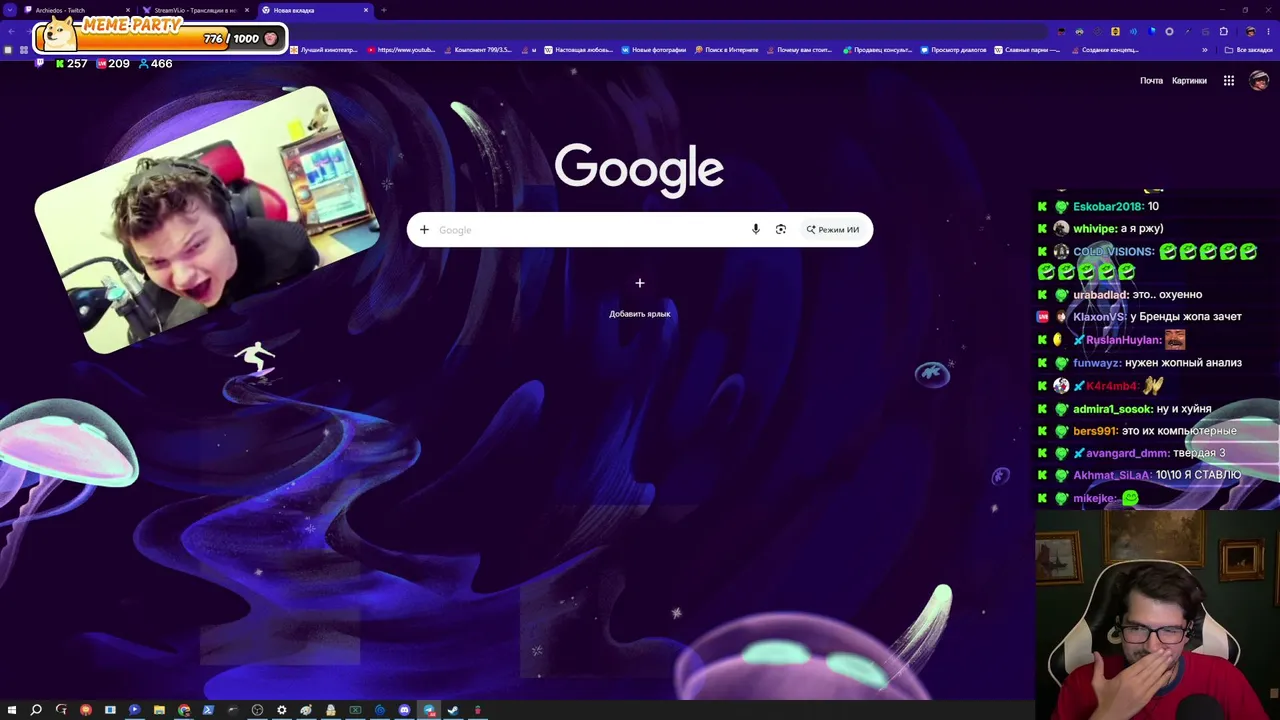1280x720 pixels.
Task: Click the yellow face extension icon
Action: coord(1115,31)
